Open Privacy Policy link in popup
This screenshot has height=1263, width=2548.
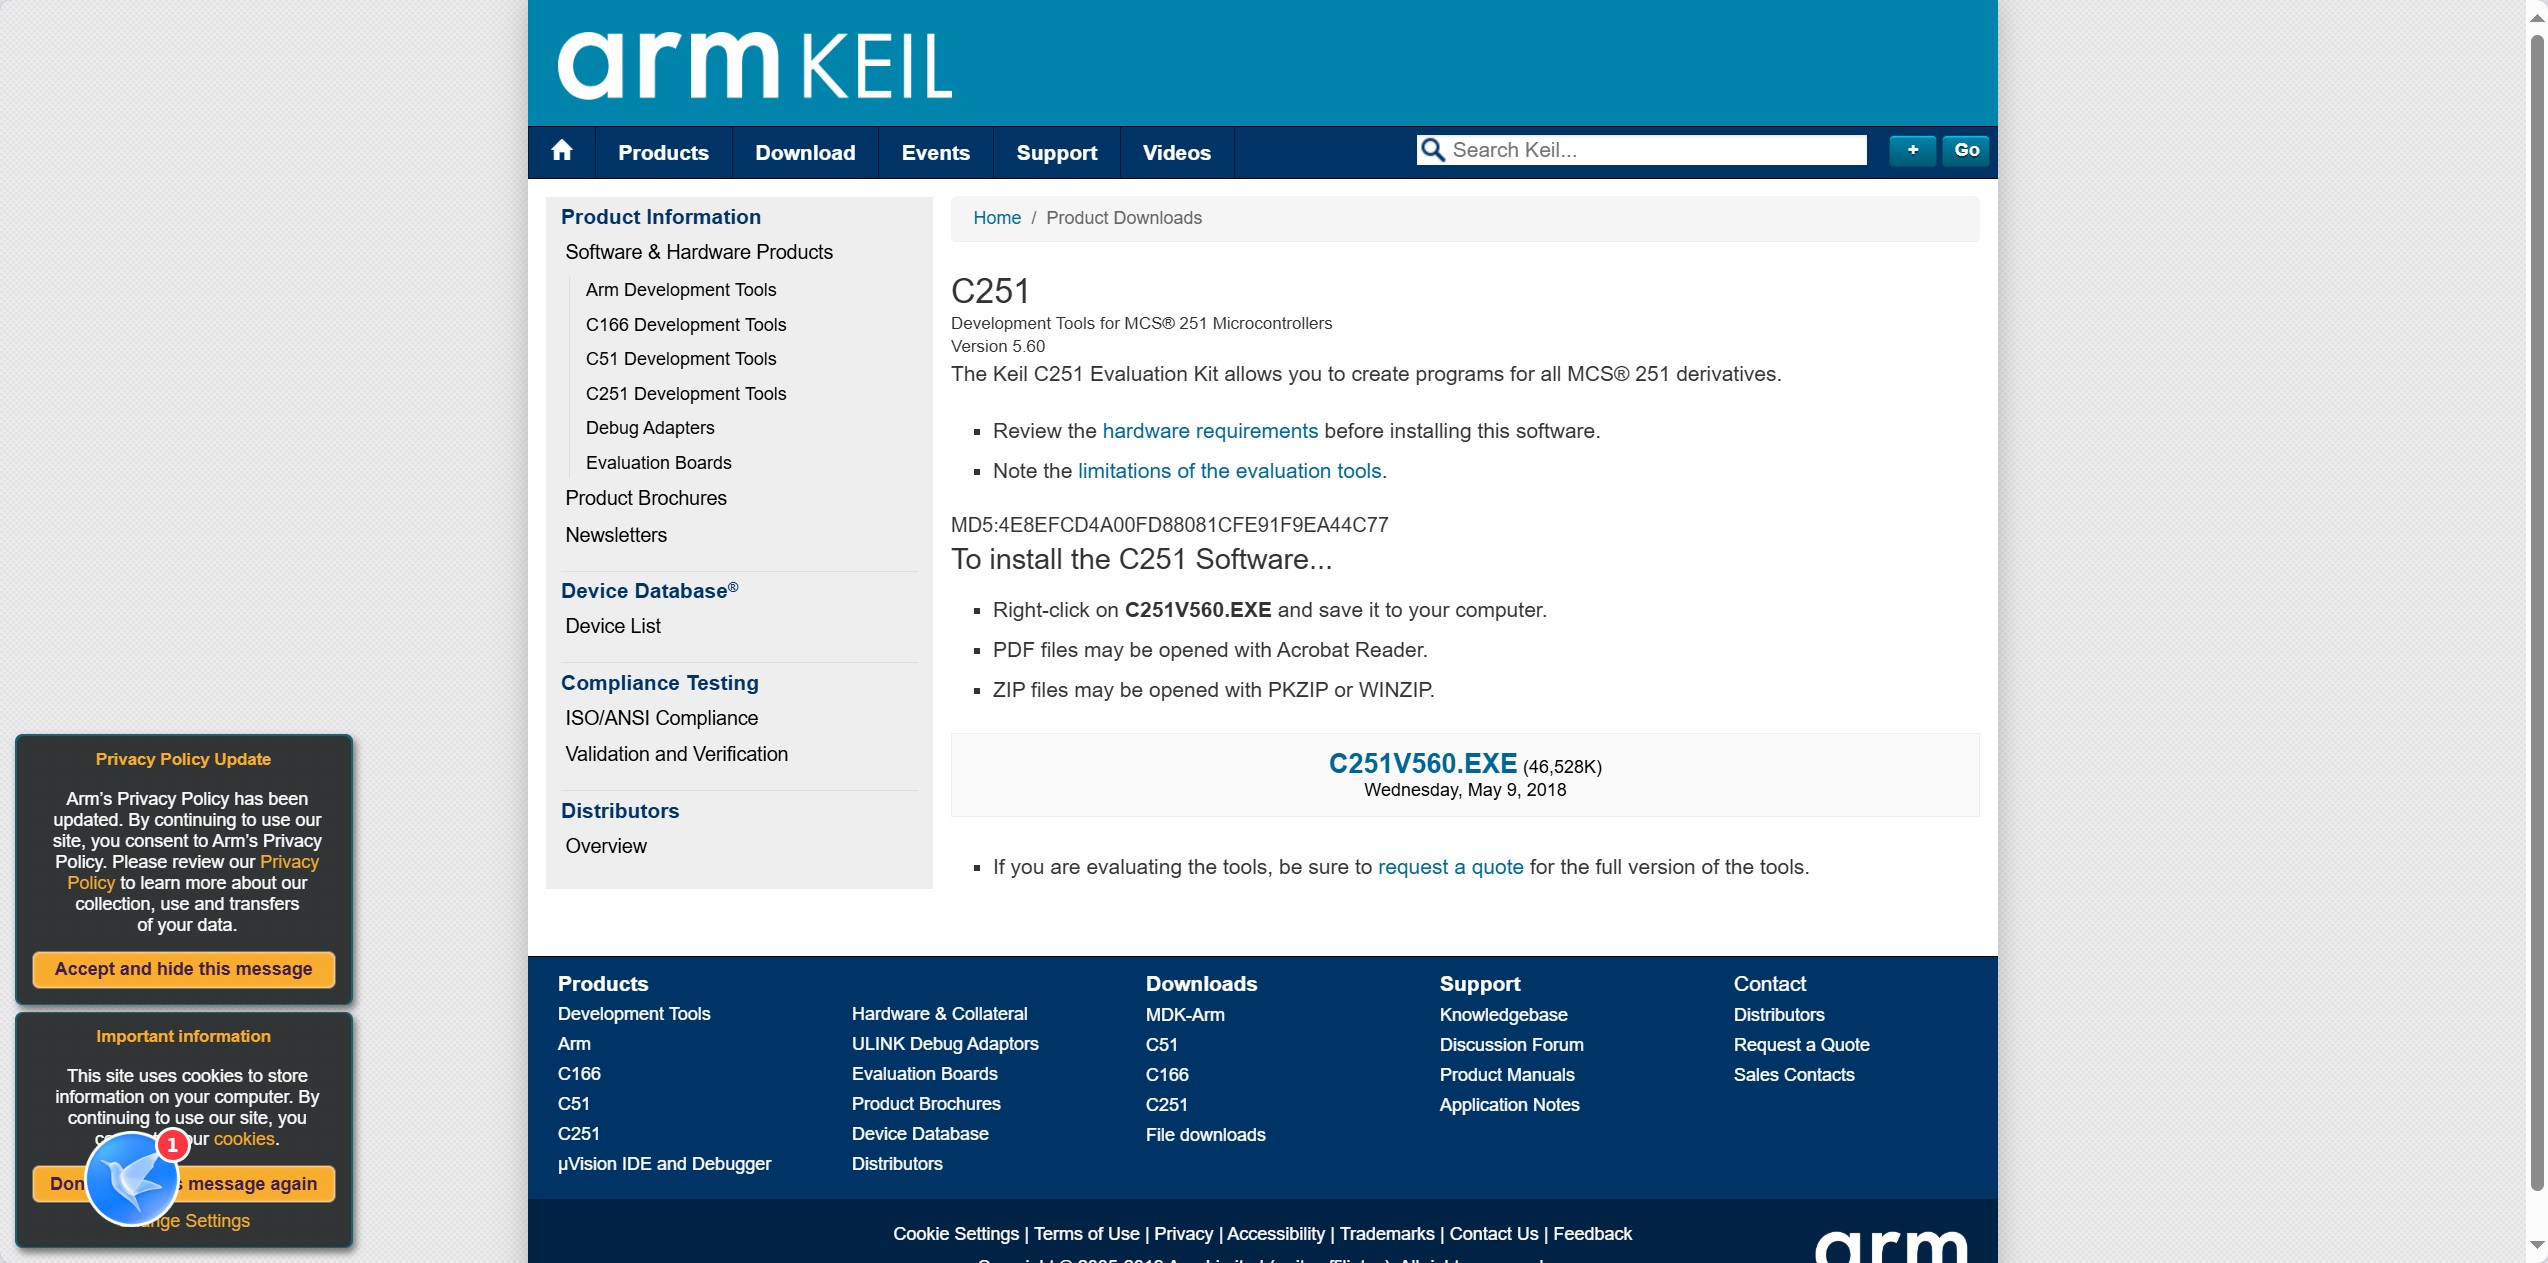coord(289,862)
